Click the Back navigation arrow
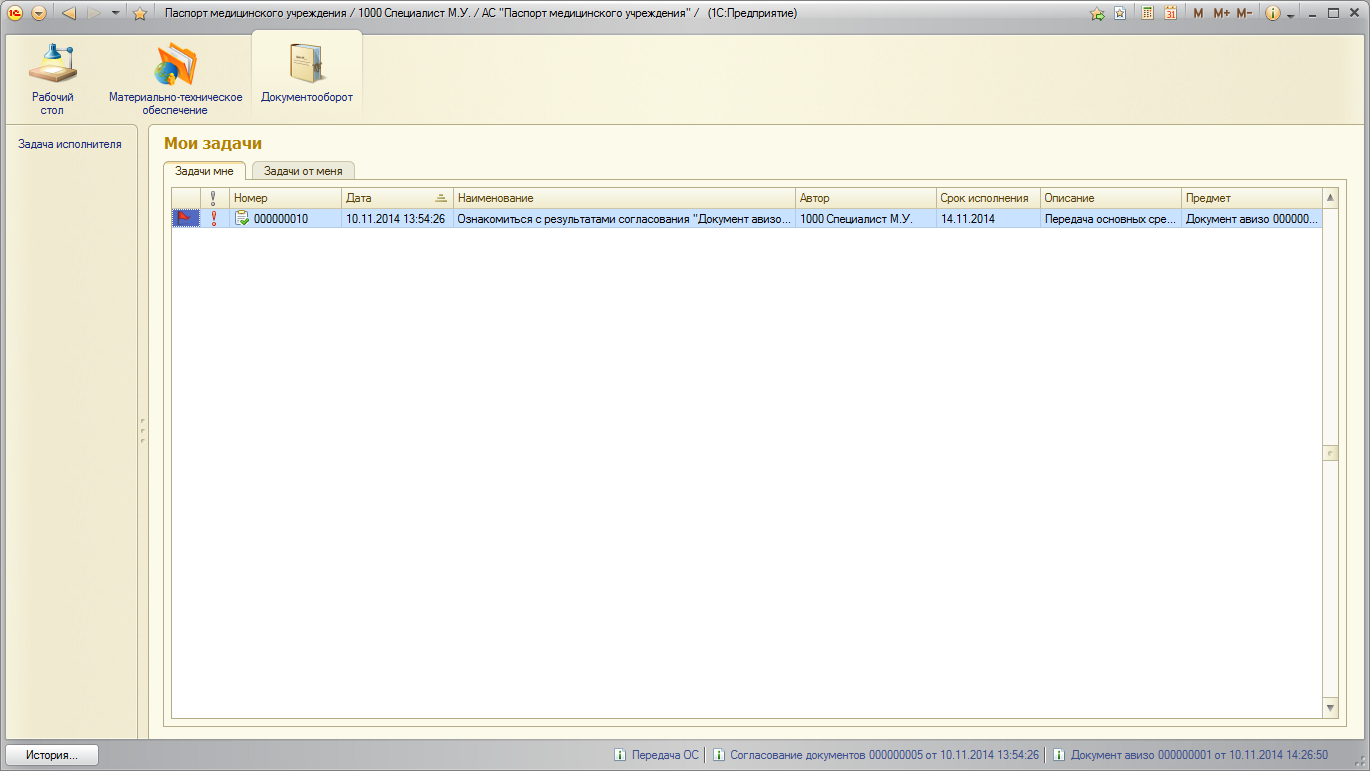The image size is (1370, 771). click(69, 13)
